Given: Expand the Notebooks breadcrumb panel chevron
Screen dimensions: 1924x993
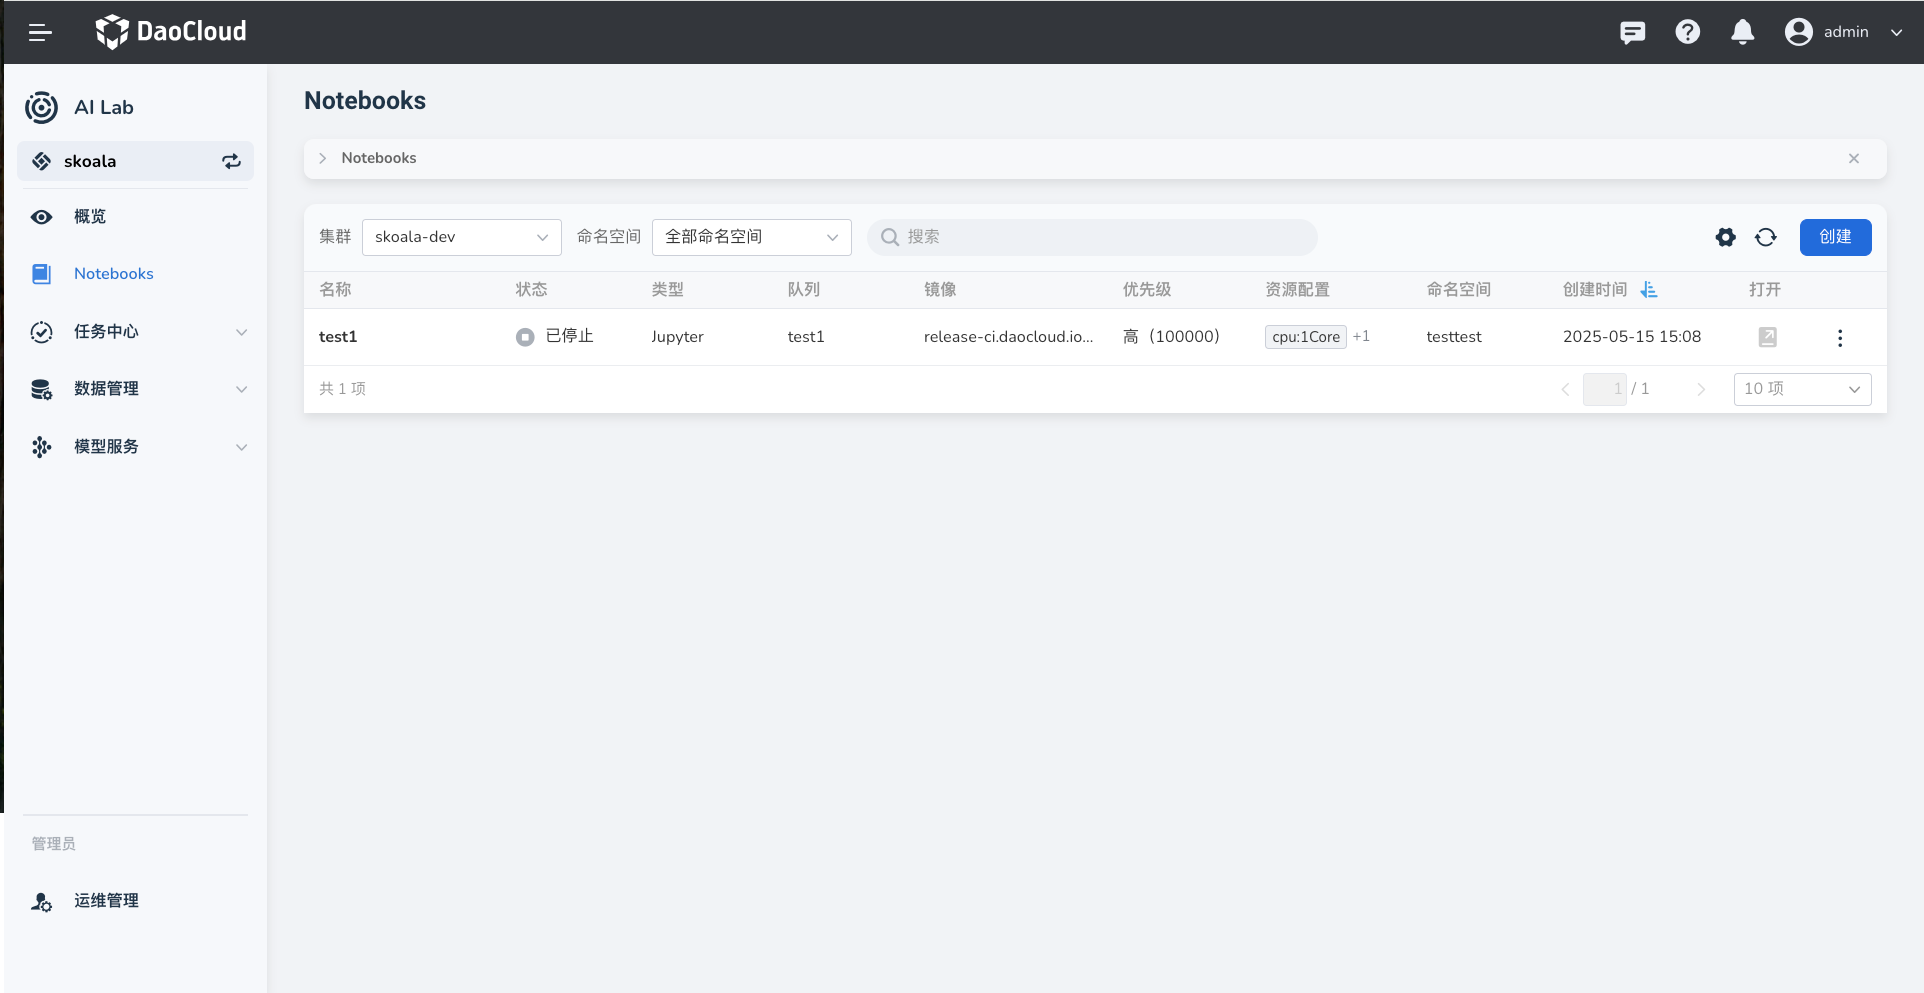Looking at the screenshot, I should [323, 159].
